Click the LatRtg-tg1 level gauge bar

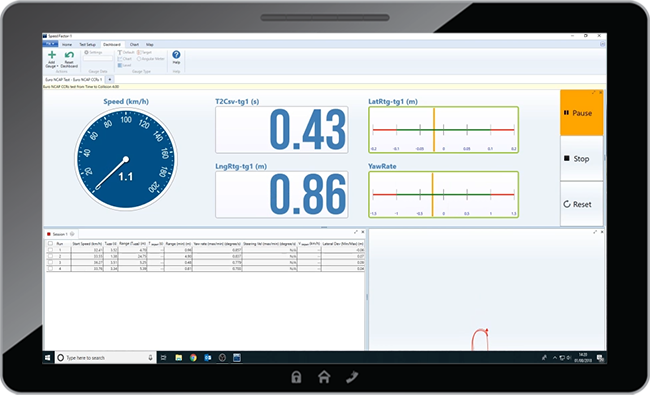[x=443, y=130]
